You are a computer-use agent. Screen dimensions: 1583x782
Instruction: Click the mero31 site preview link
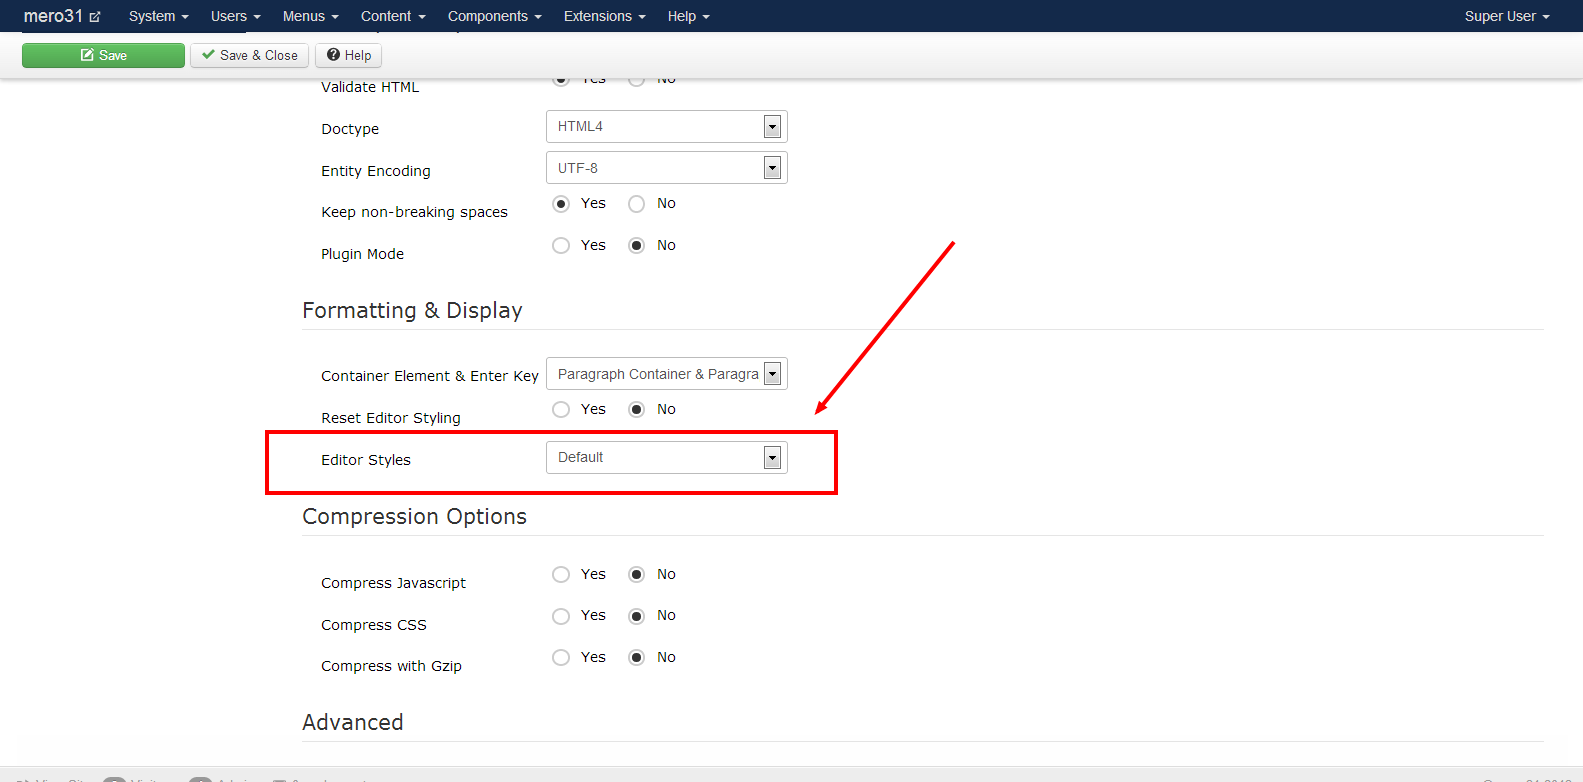point(62,16)
